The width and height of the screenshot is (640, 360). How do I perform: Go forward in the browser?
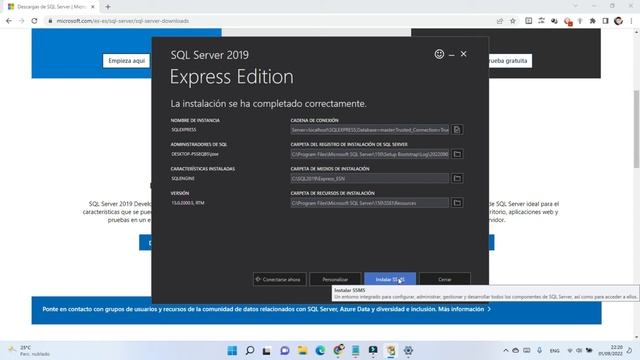22,21
